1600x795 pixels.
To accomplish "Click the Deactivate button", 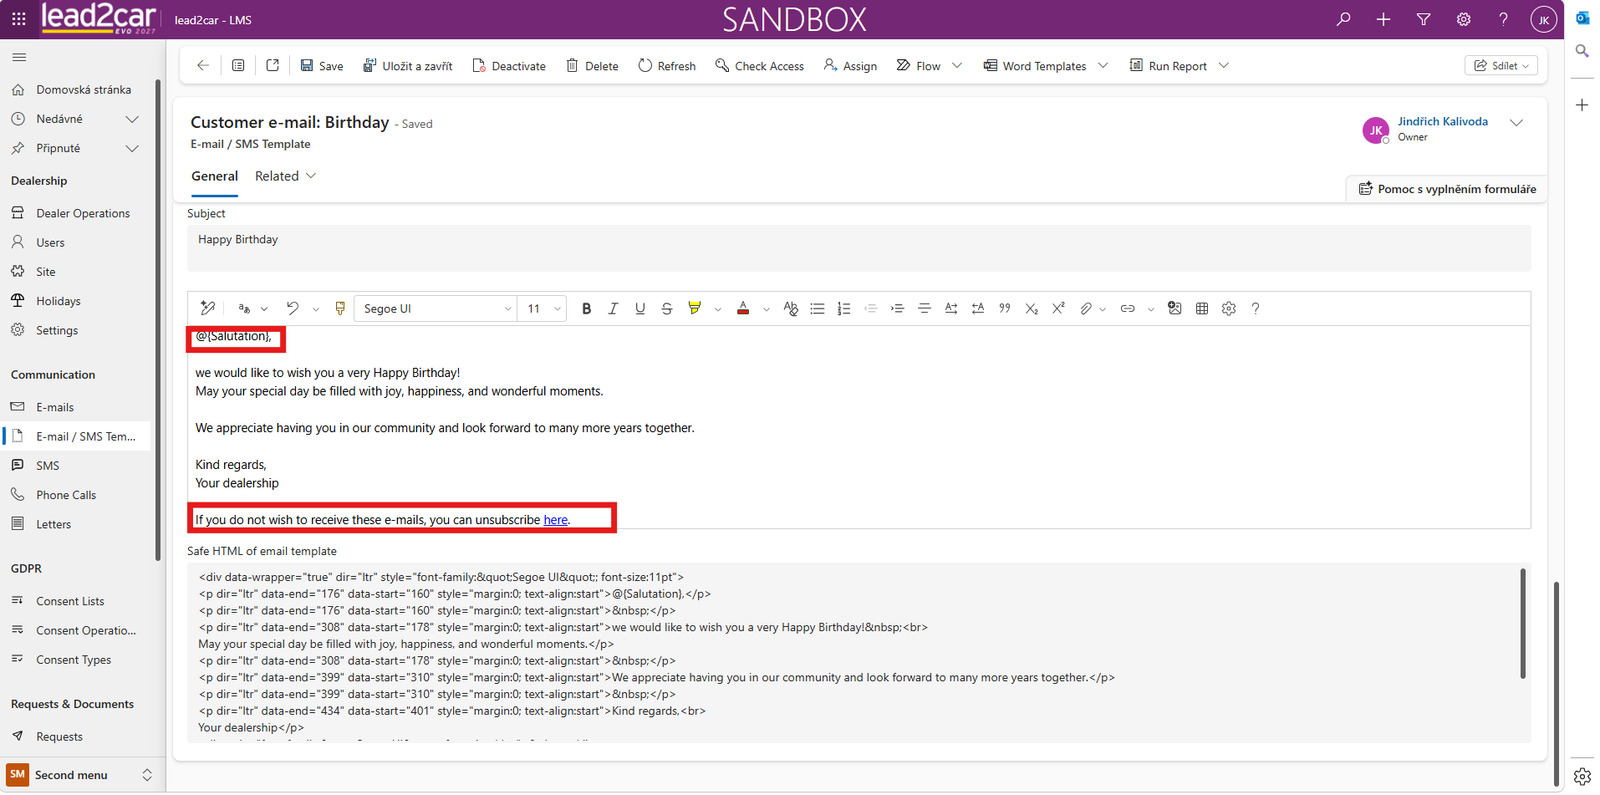I will point(509,65).
